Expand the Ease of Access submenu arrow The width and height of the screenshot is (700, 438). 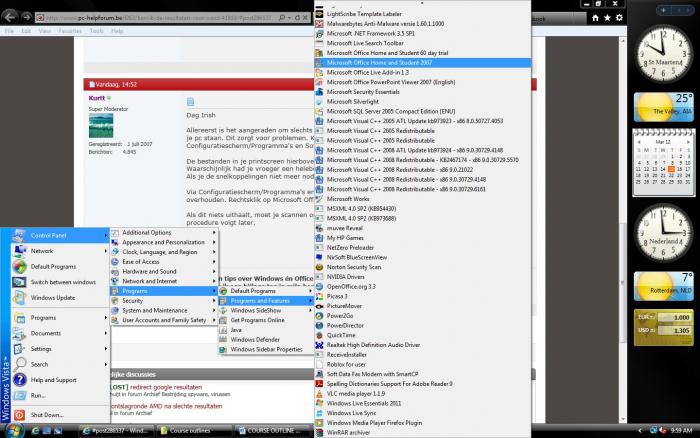214,262
